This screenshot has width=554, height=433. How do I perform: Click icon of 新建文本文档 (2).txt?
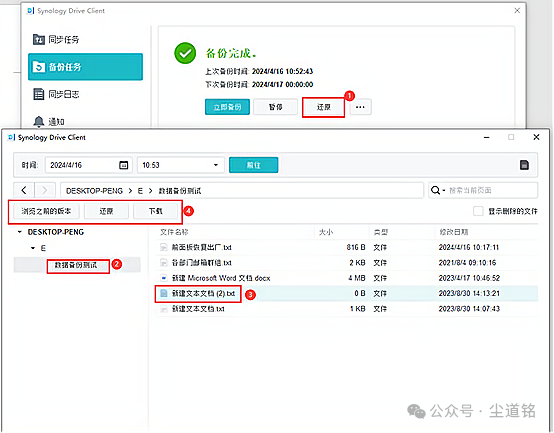[163, 293]
